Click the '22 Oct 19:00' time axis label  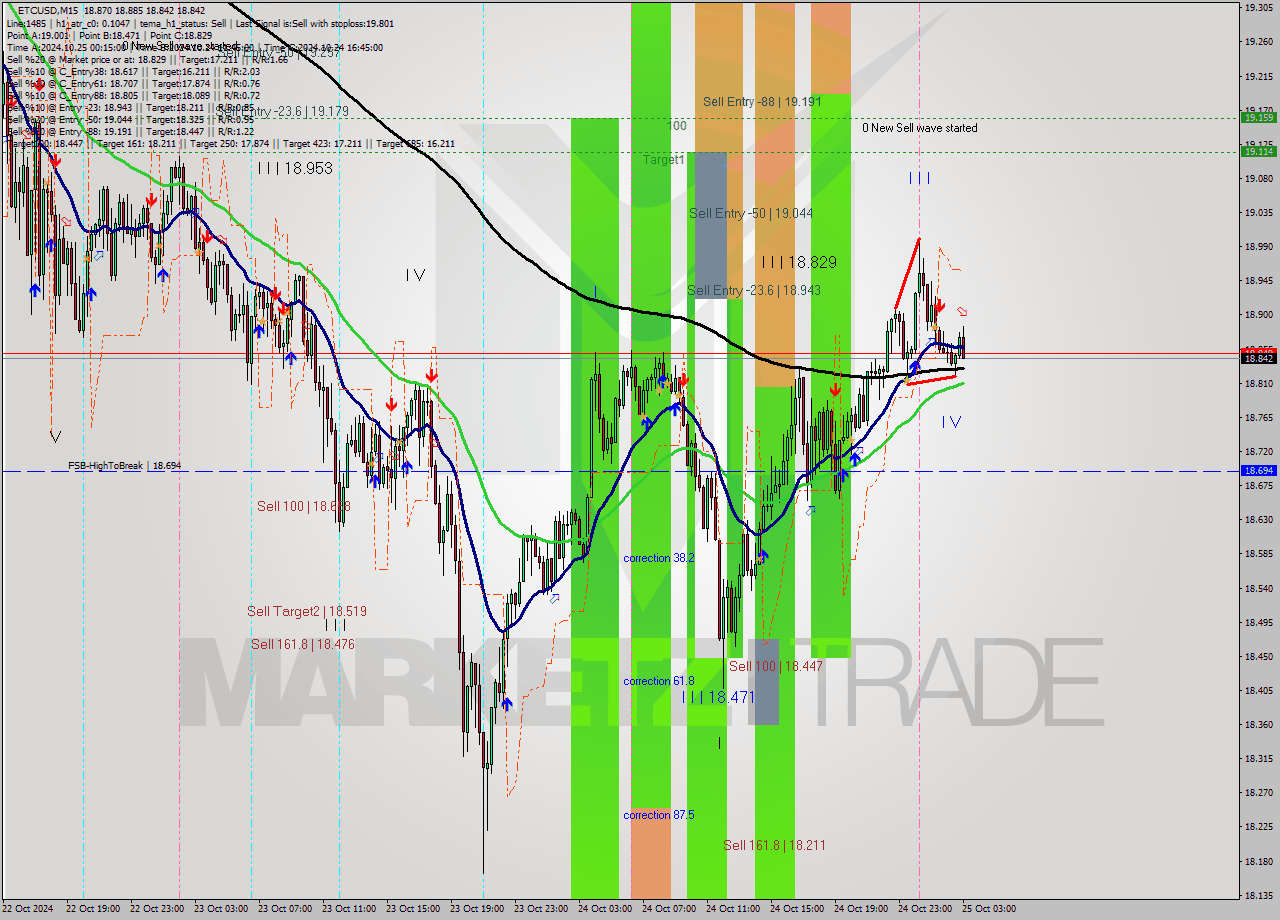(92, 909)
